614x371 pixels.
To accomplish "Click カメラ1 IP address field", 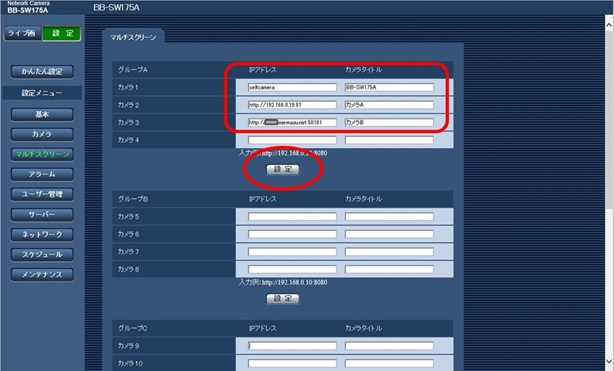I will click(292, 87).
